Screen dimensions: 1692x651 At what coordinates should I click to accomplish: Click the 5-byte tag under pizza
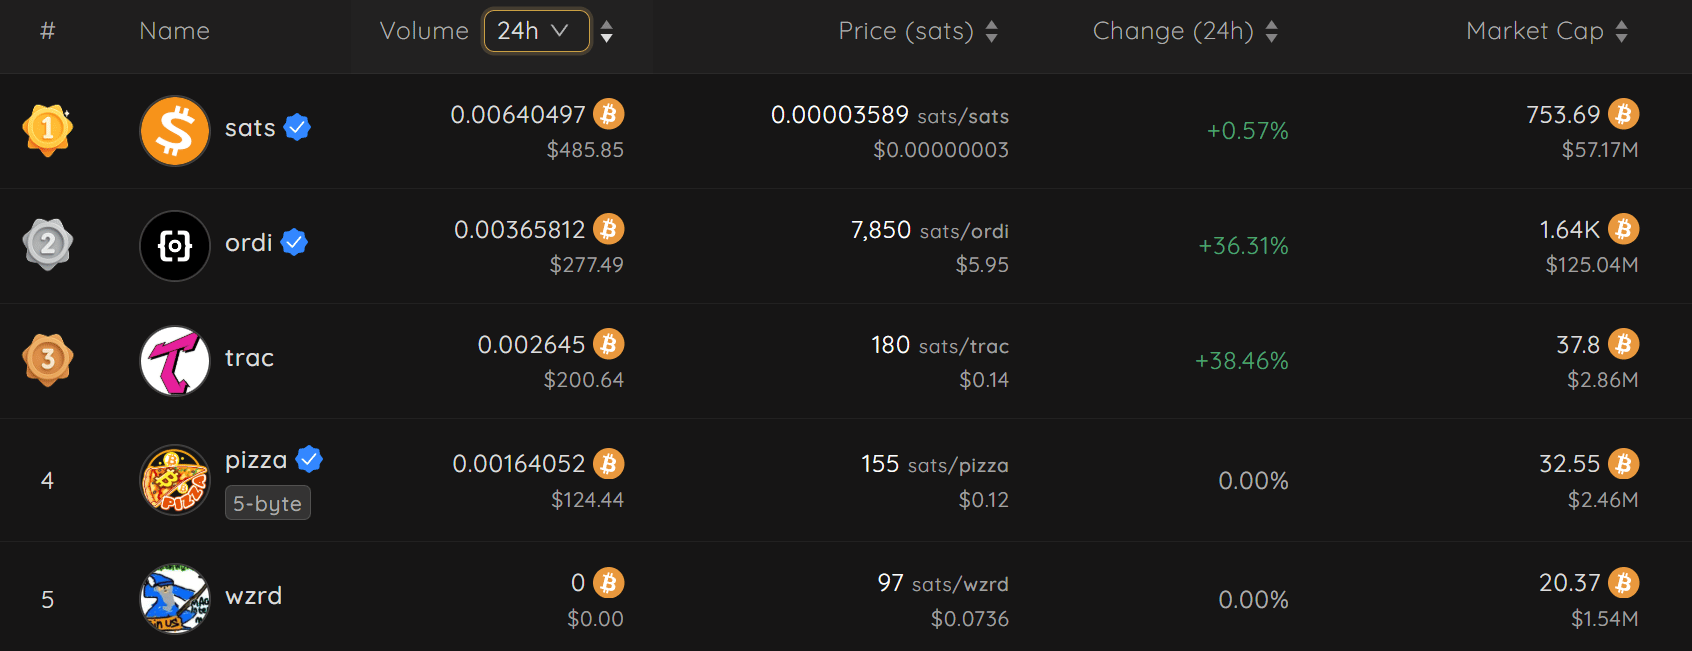tap(267, 503)
